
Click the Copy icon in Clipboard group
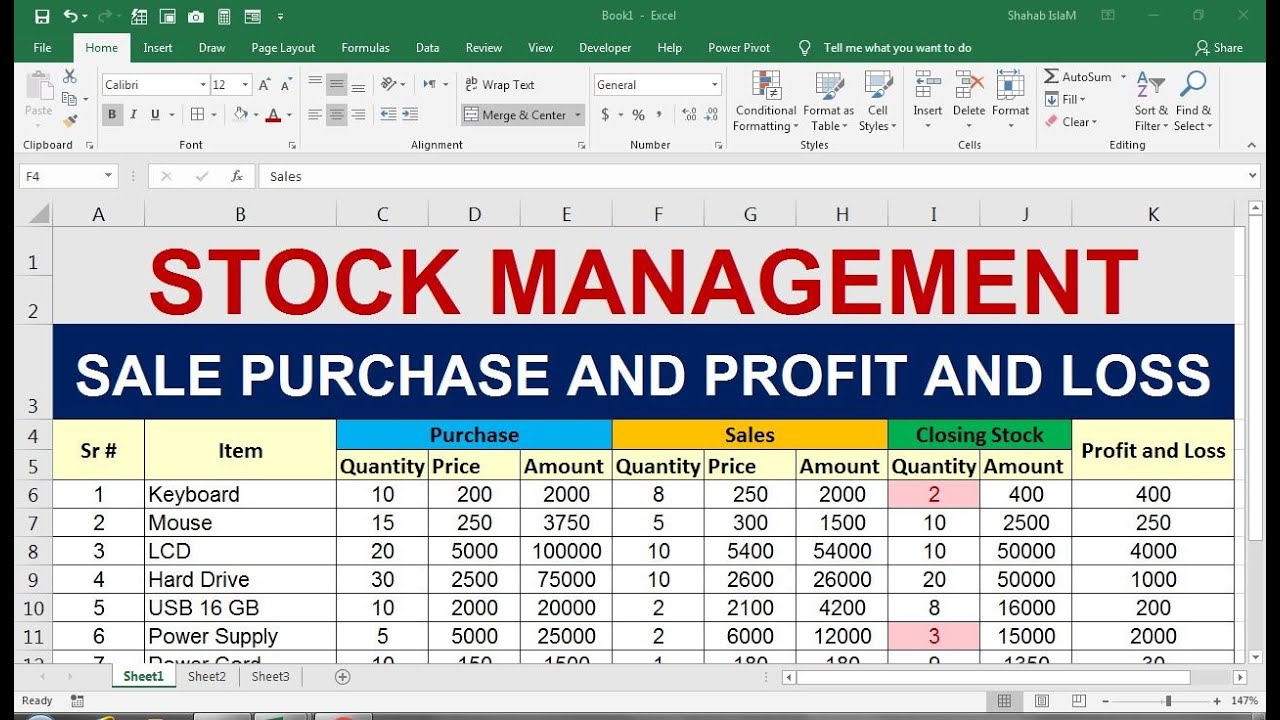pos(69,98)
